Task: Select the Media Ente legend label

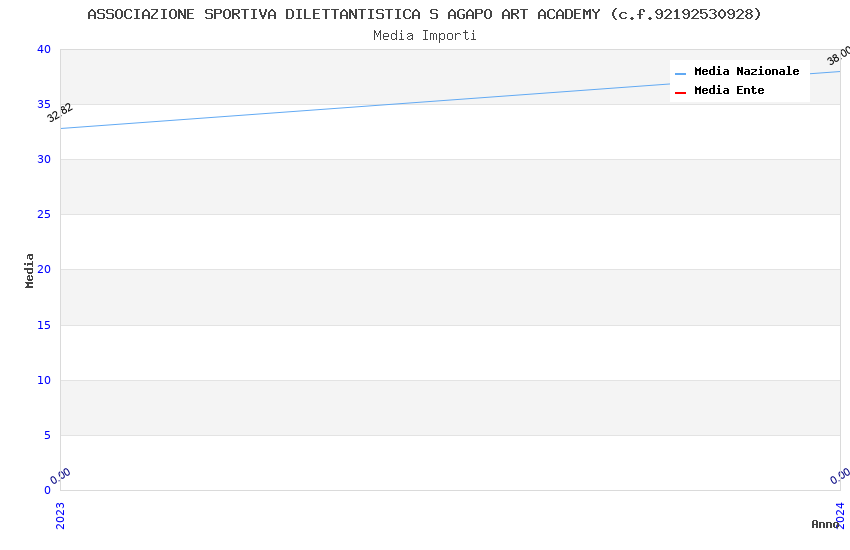Action: tap(729, 90)
